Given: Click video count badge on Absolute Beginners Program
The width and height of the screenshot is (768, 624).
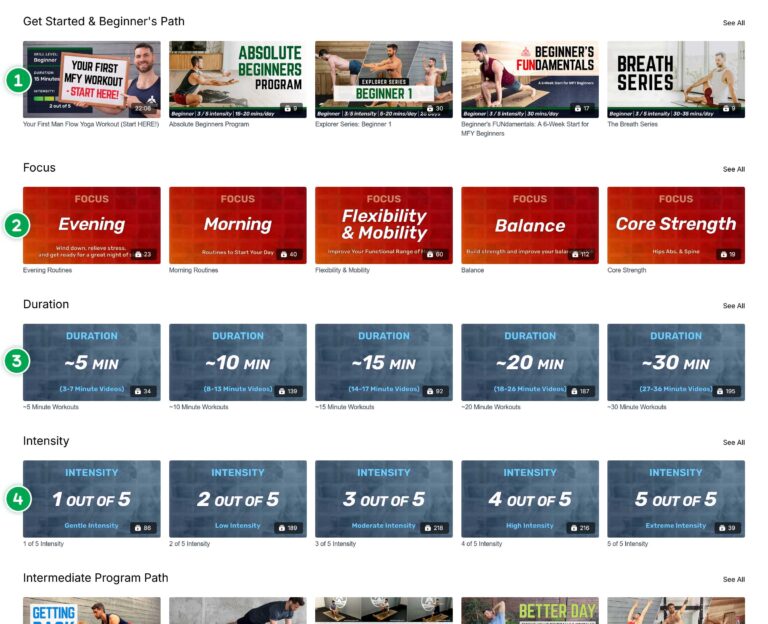Looking at the screenshot, I should pos(288,108).
